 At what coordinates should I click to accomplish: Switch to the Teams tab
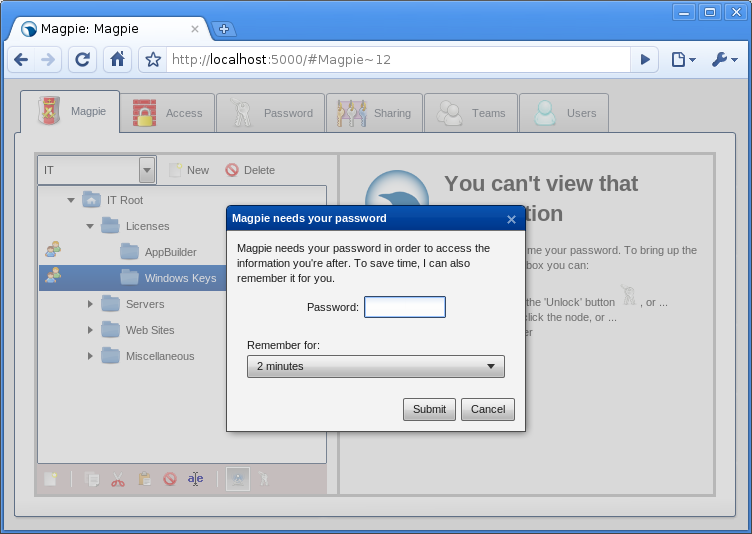(x=471, y=113)
